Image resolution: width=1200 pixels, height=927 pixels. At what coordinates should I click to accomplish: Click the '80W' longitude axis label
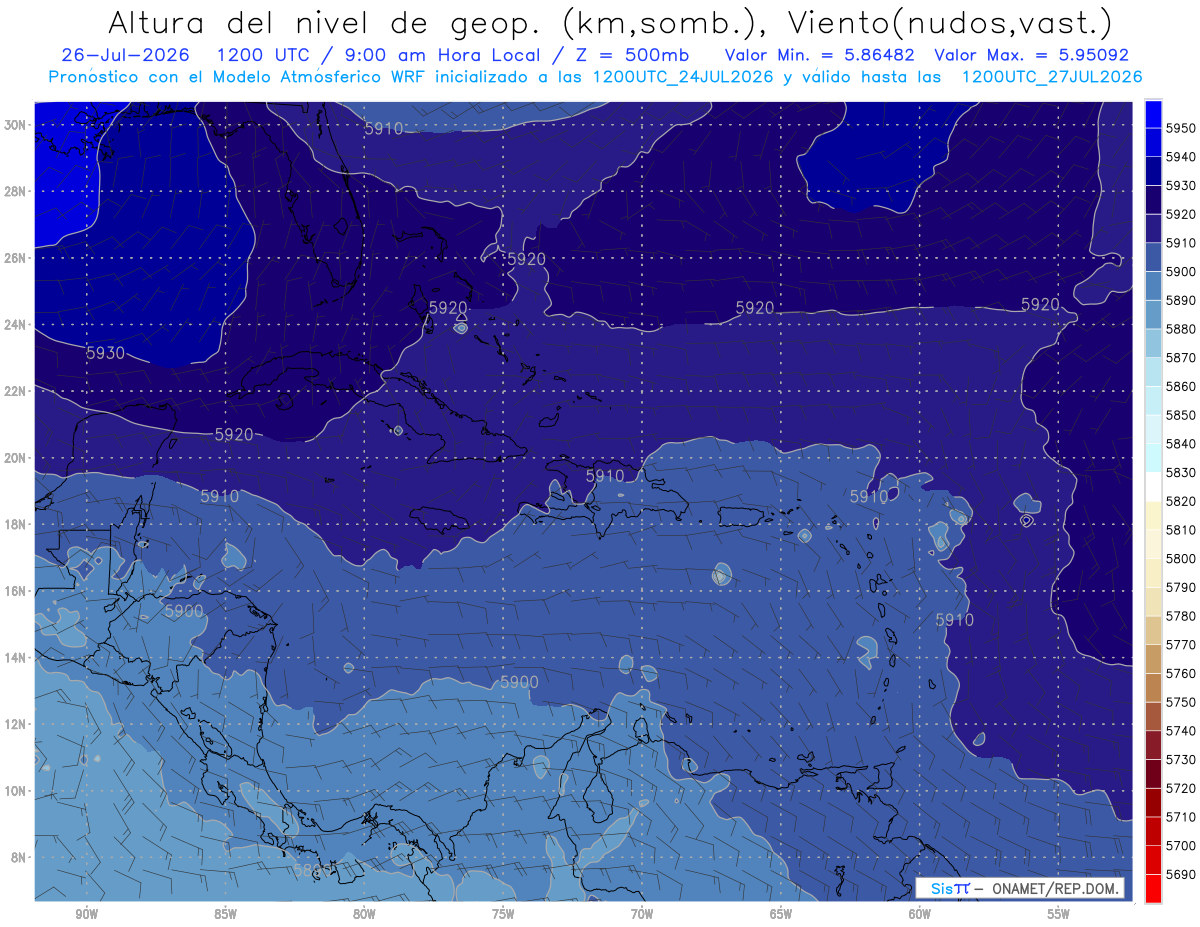(364, 915)
